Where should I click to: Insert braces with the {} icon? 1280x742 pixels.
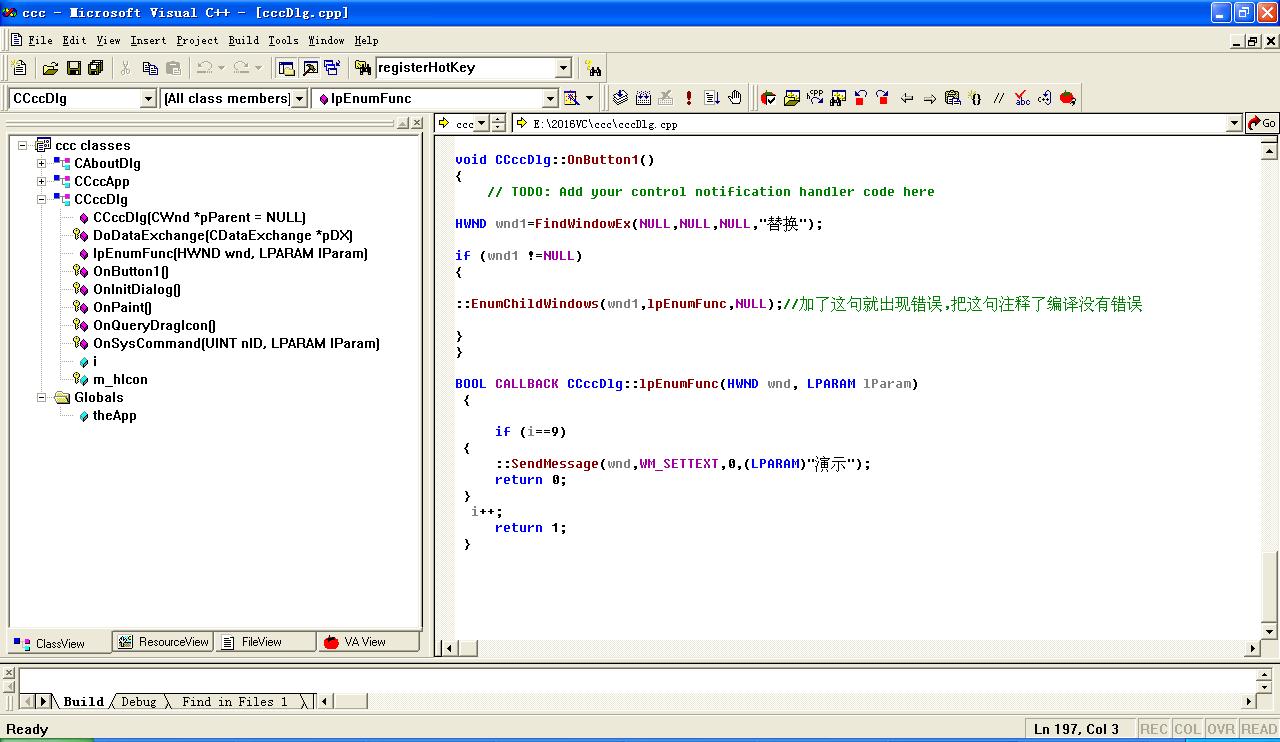[x=976, y=98]
